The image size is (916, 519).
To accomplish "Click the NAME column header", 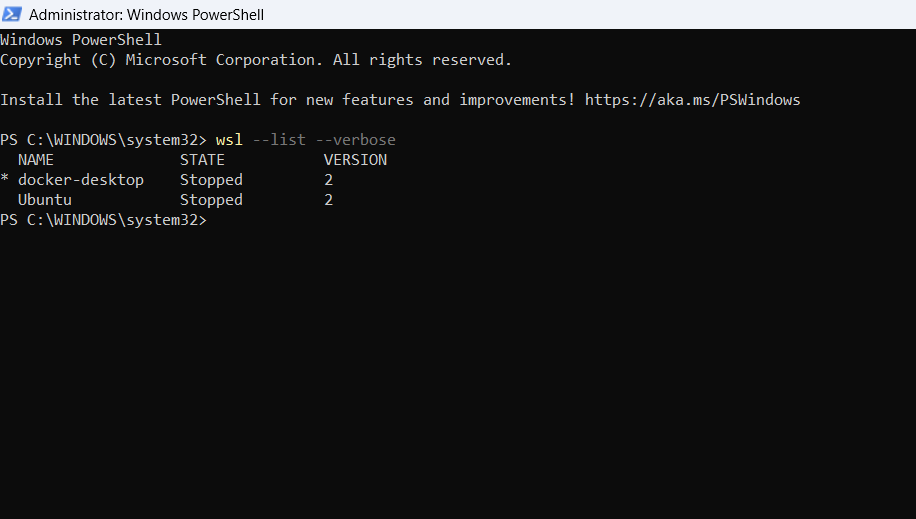I will coord(36,160).
